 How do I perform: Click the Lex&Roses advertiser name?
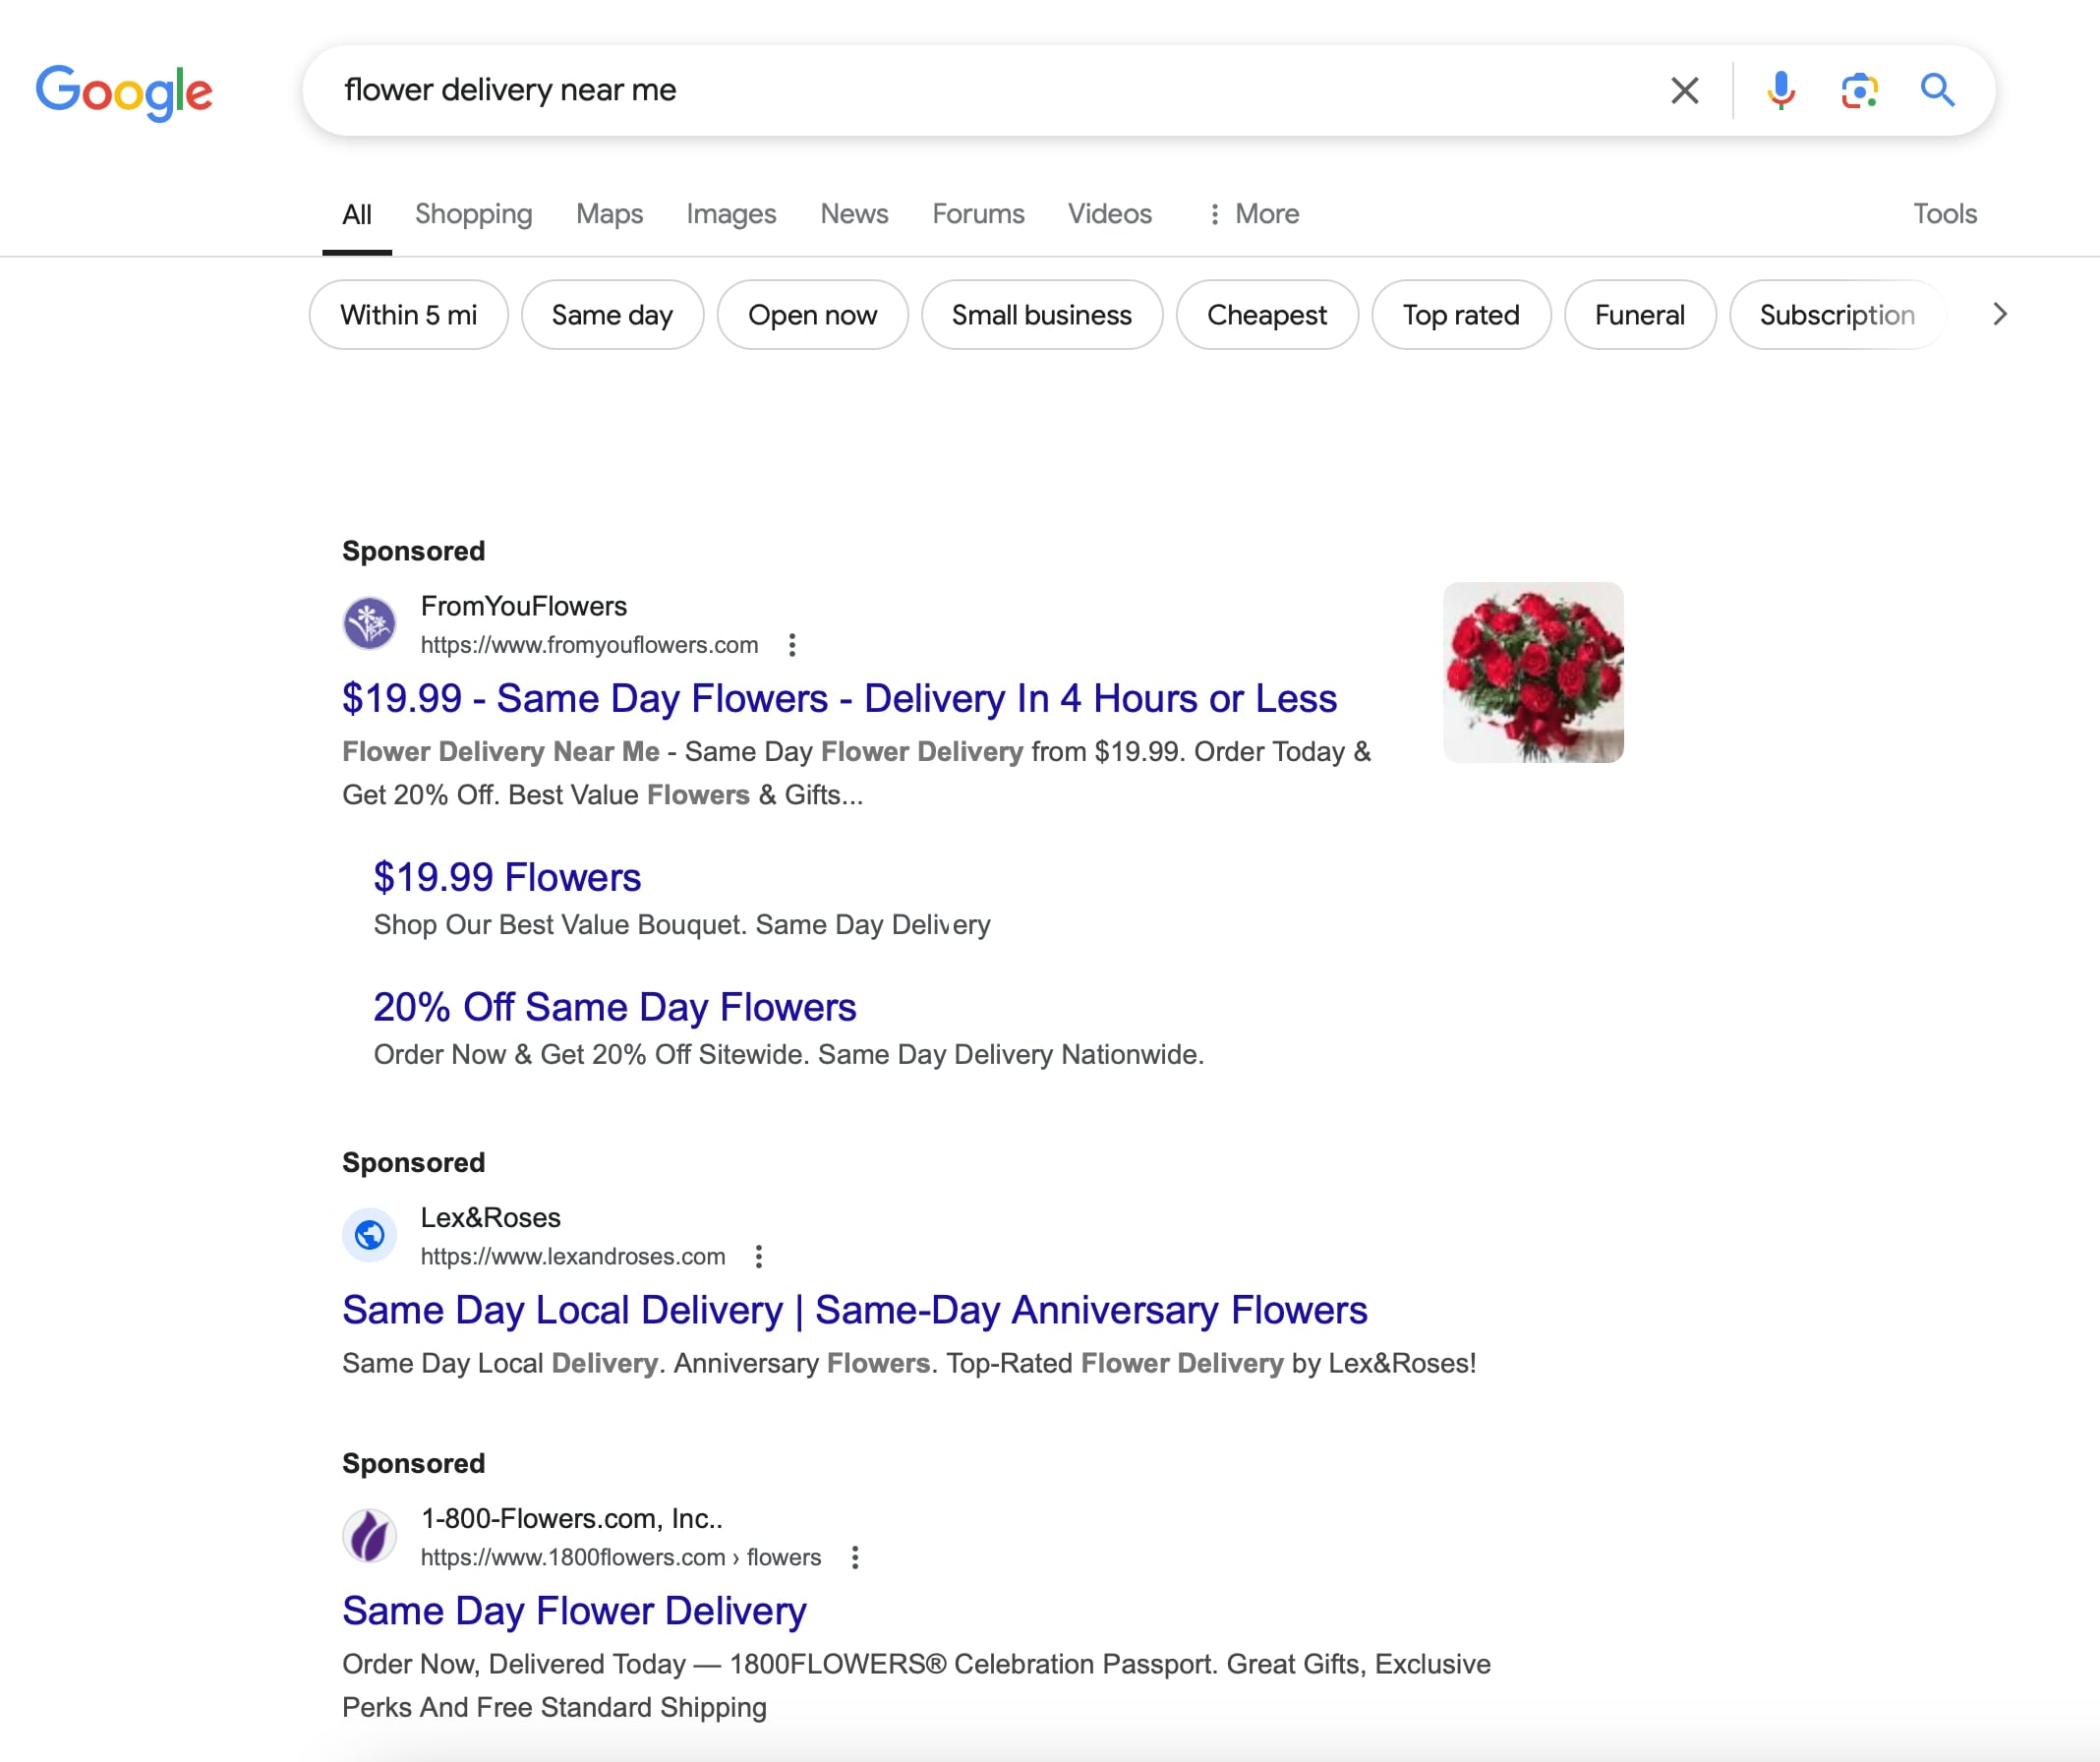click(x=490, y=1218)
